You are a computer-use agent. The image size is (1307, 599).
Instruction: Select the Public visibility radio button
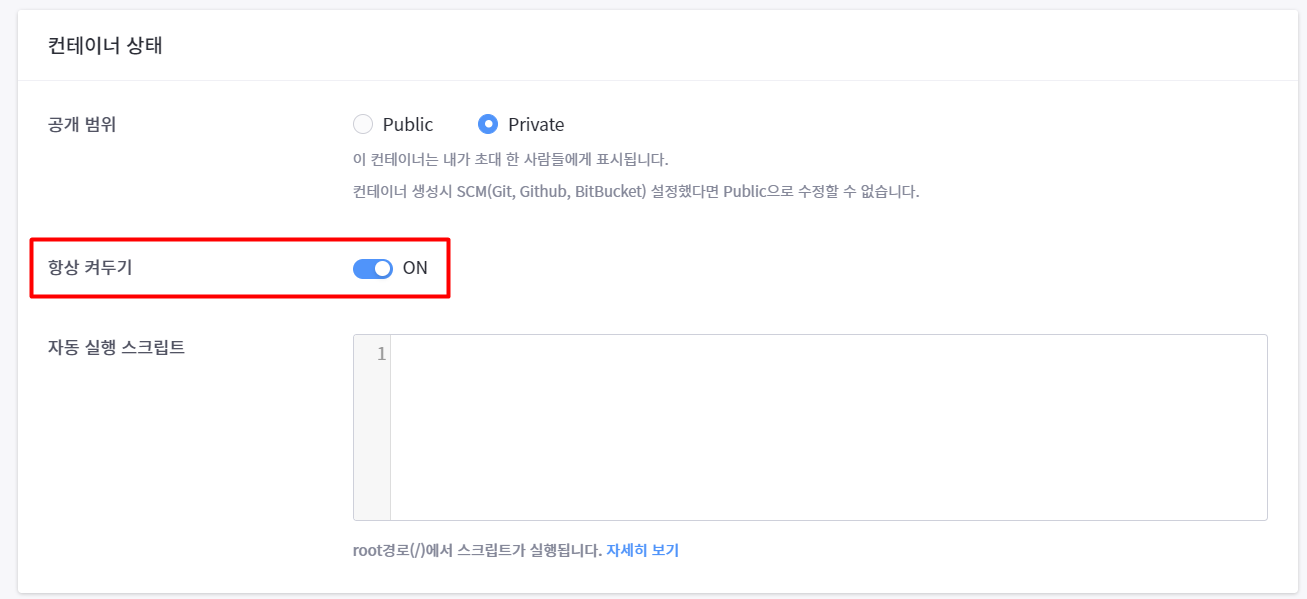(363, 124)
